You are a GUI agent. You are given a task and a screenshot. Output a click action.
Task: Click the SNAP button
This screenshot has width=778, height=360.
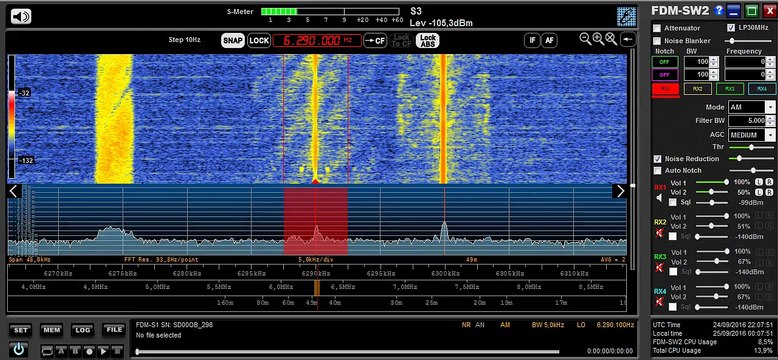click(233, 41)
